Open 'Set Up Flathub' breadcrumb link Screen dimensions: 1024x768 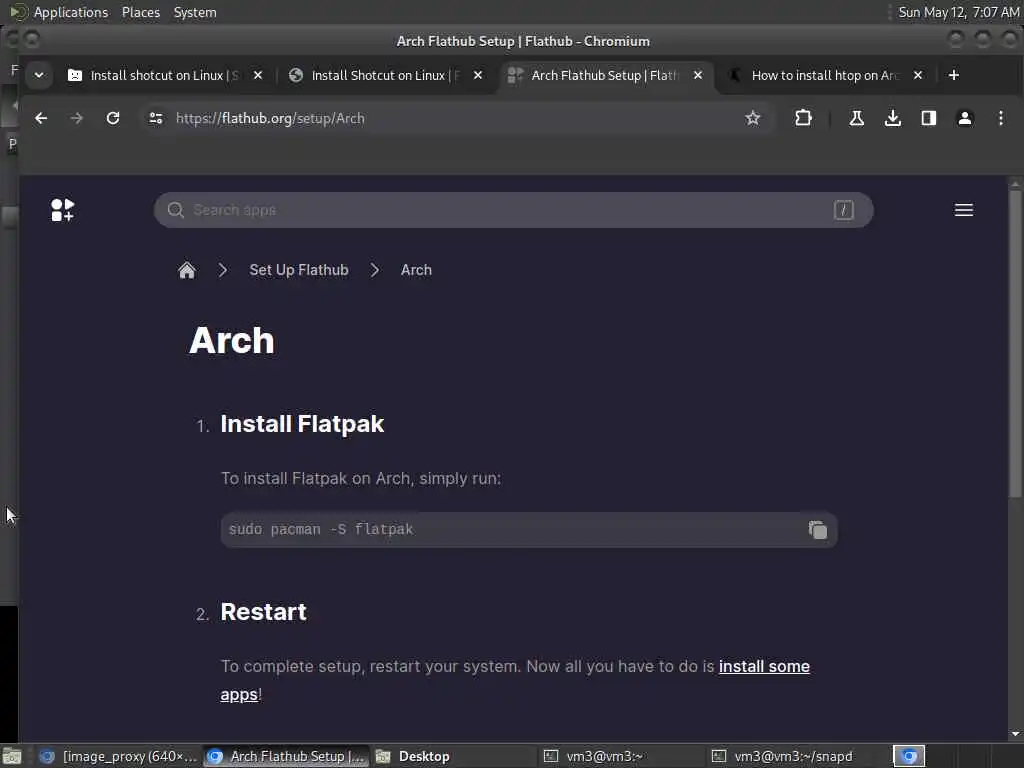[298, 270]
